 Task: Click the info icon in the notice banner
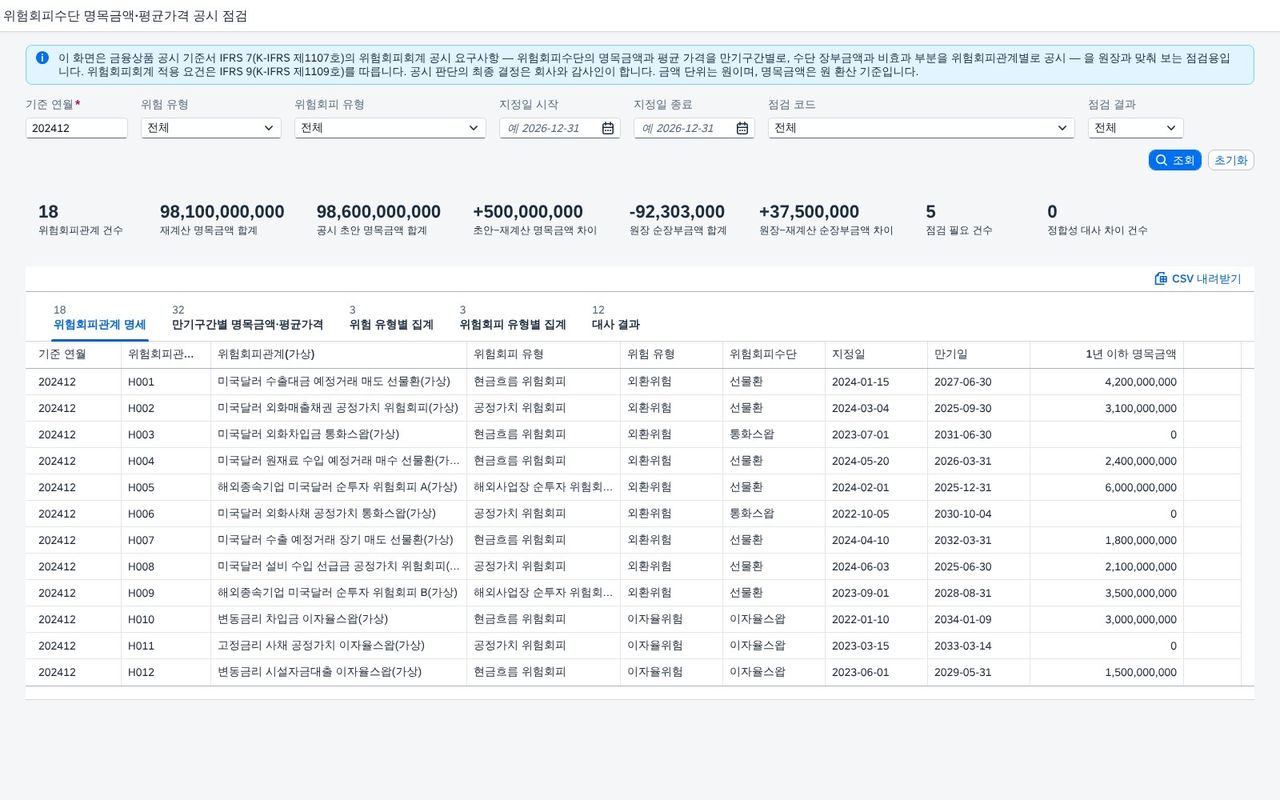[x=42, y=58]
